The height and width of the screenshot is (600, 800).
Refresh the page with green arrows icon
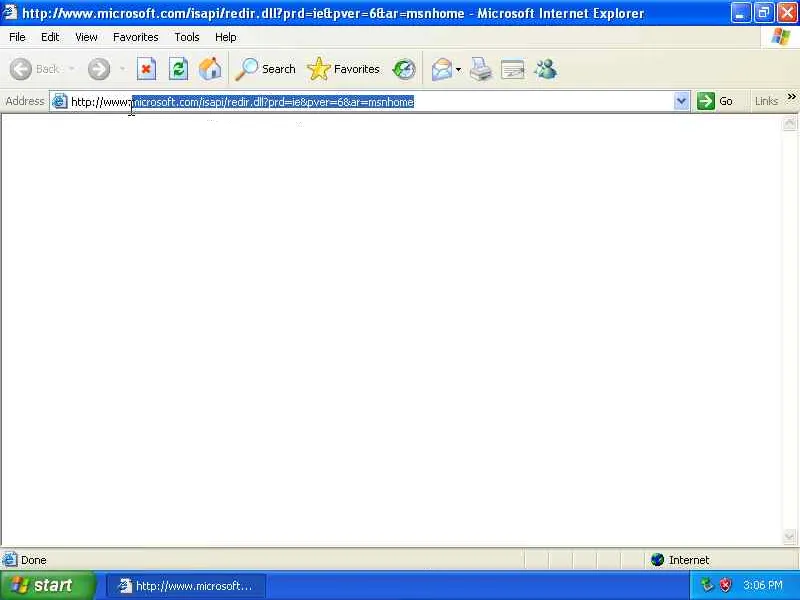pyautogui.click(x=178, y=69)
